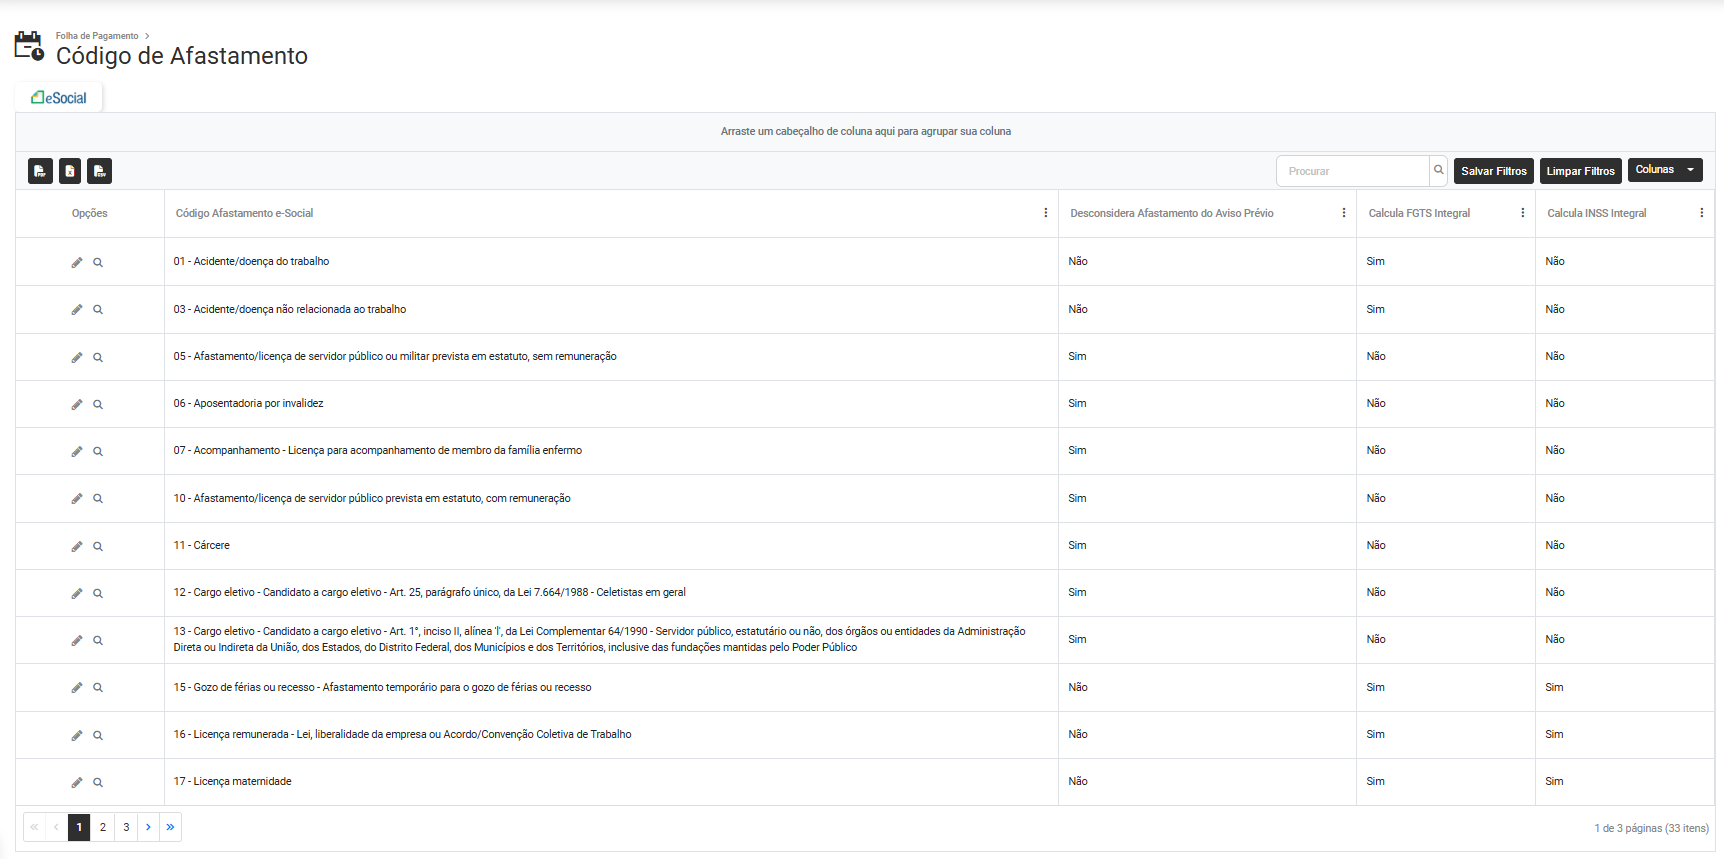The height and width of the screenshot is (859, 1724).
Task: Open Código Afastamento e-Social column menu
Action: pyautogui.click(x=1045, y=213)
